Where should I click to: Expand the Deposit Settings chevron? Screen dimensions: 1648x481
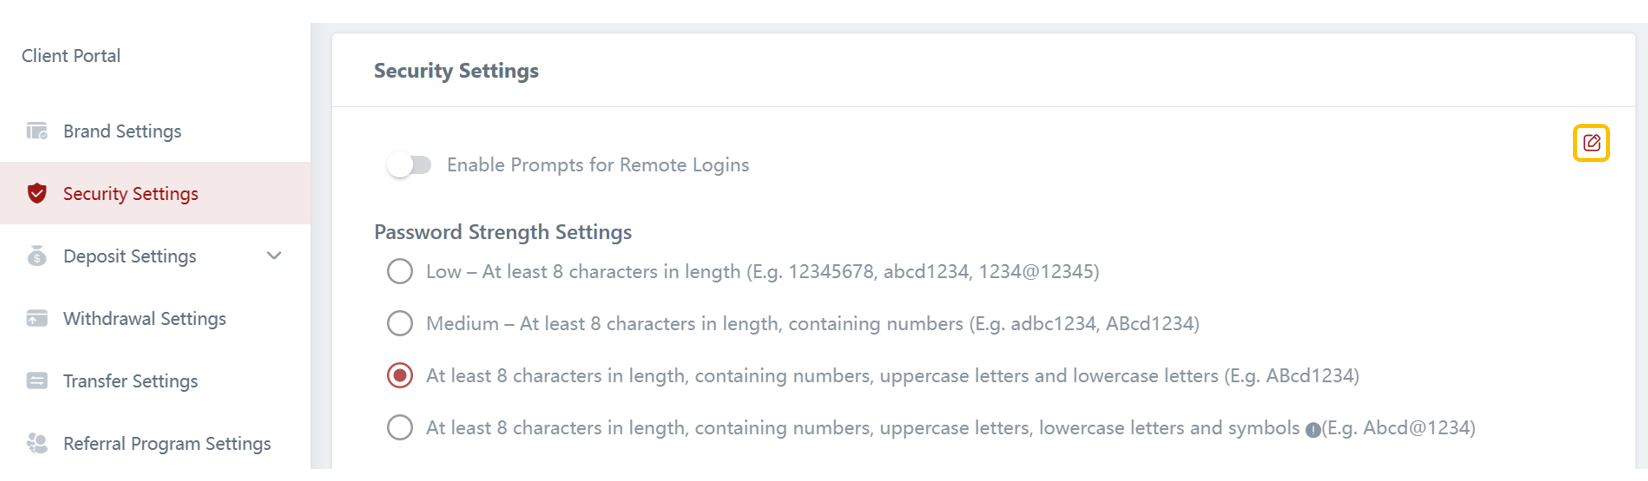(x=274, y=256)
